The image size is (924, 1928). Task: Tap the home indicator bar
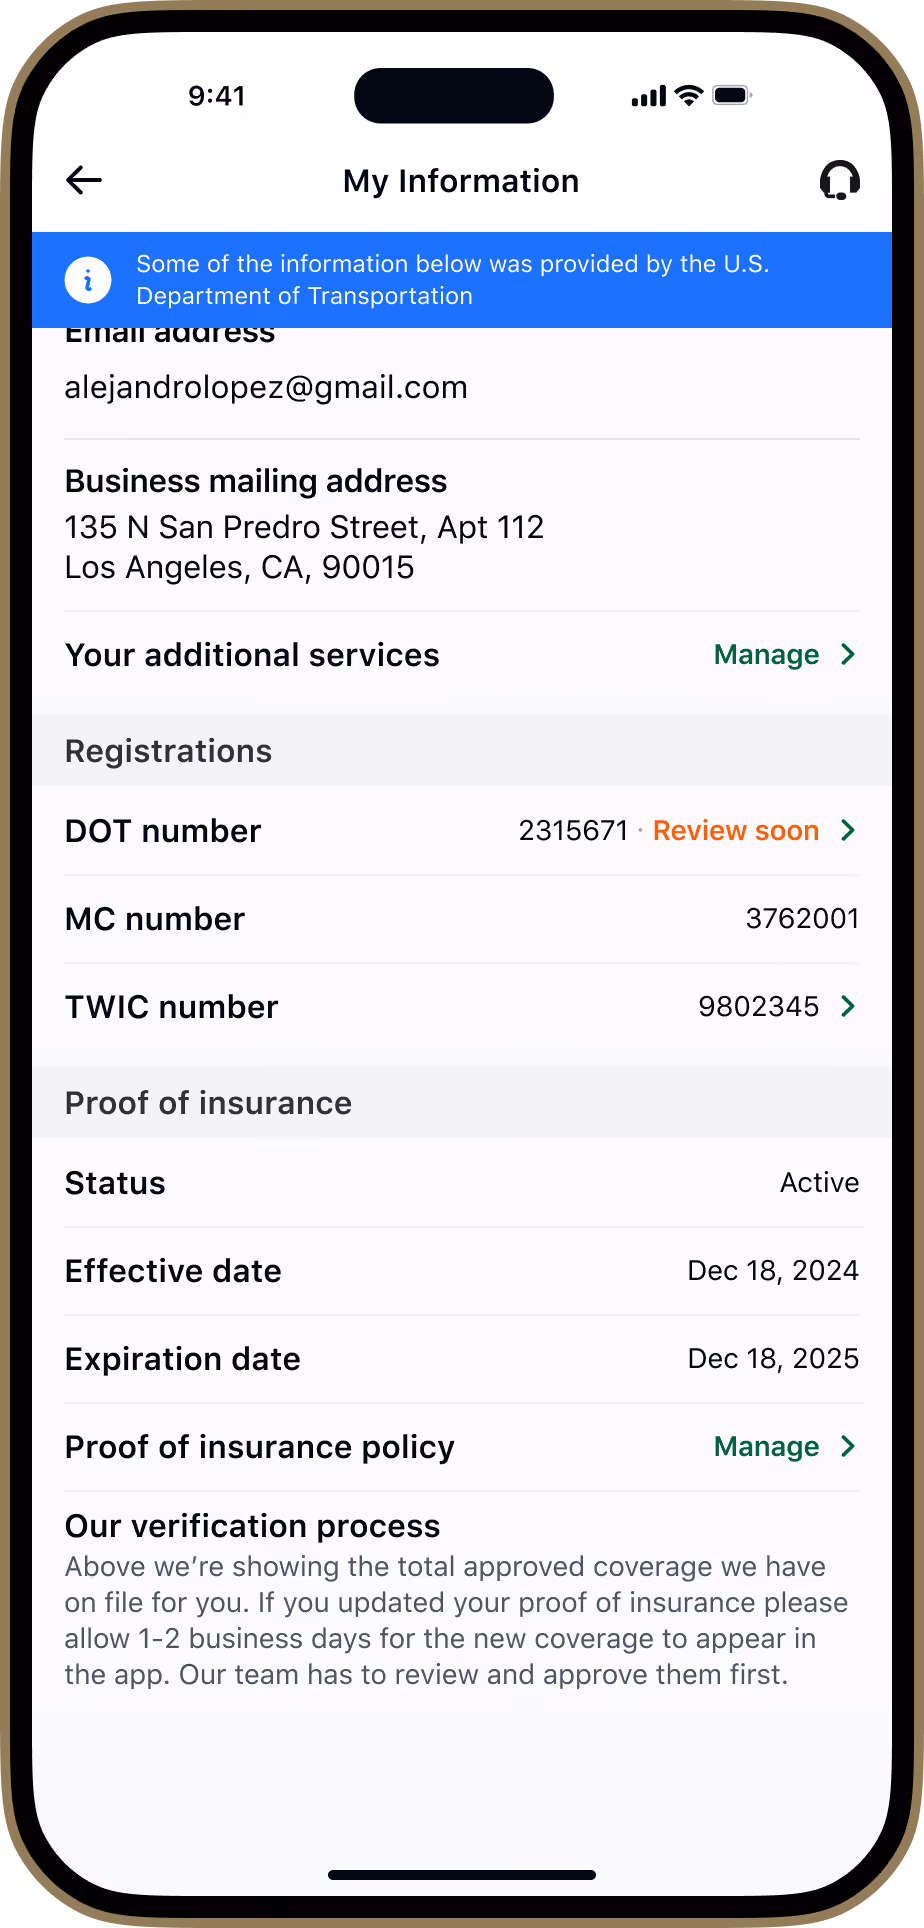pos(462,1875)
